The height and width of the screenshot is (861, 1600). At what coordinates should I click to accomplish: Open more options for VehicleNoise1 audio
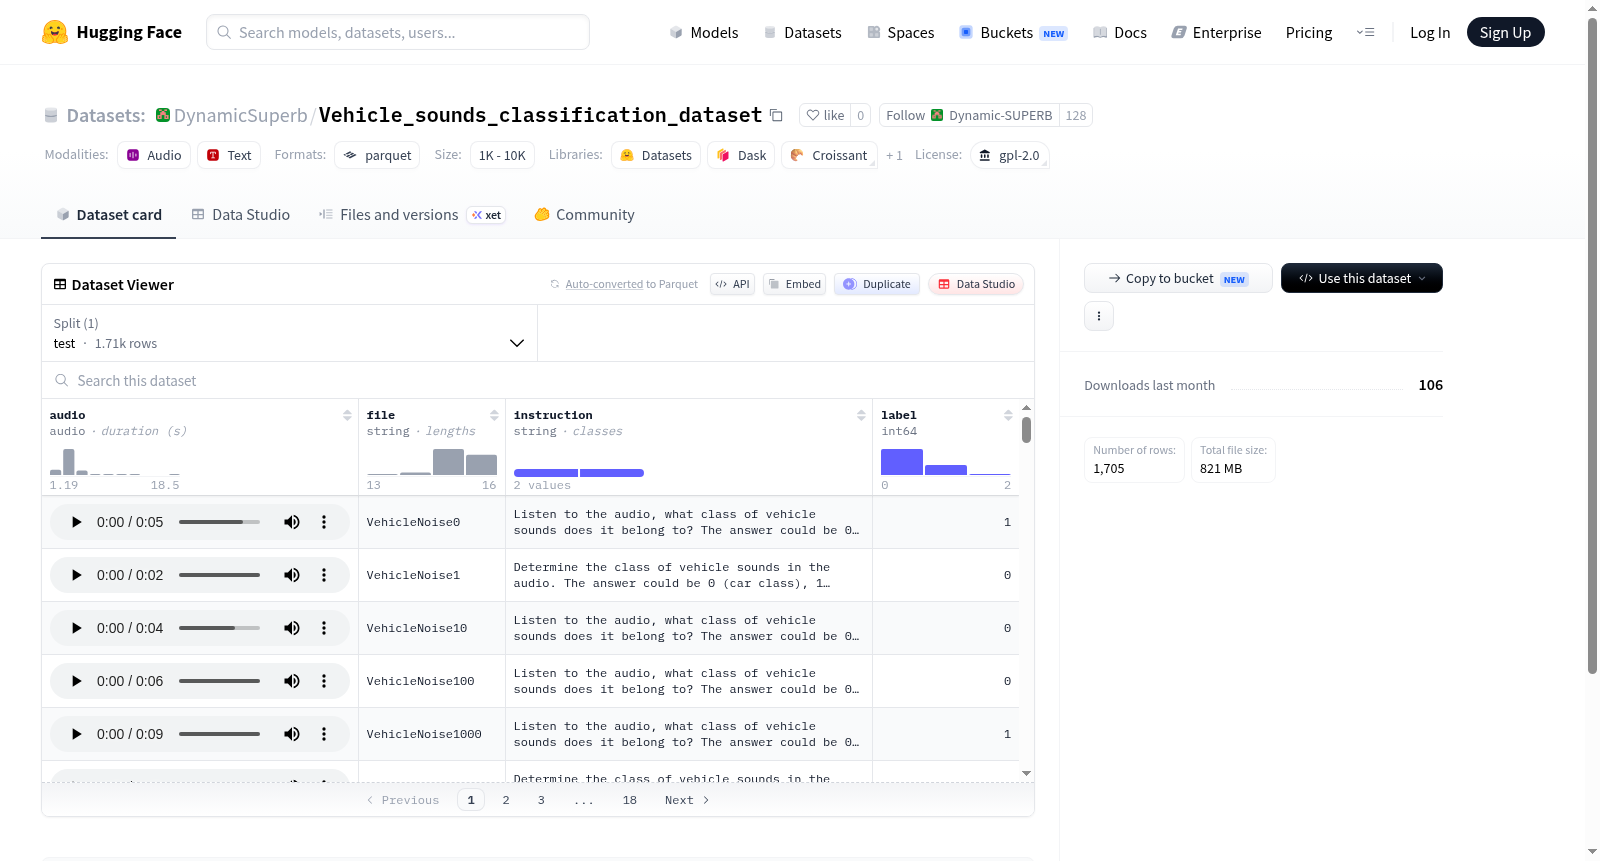point(324,575)
